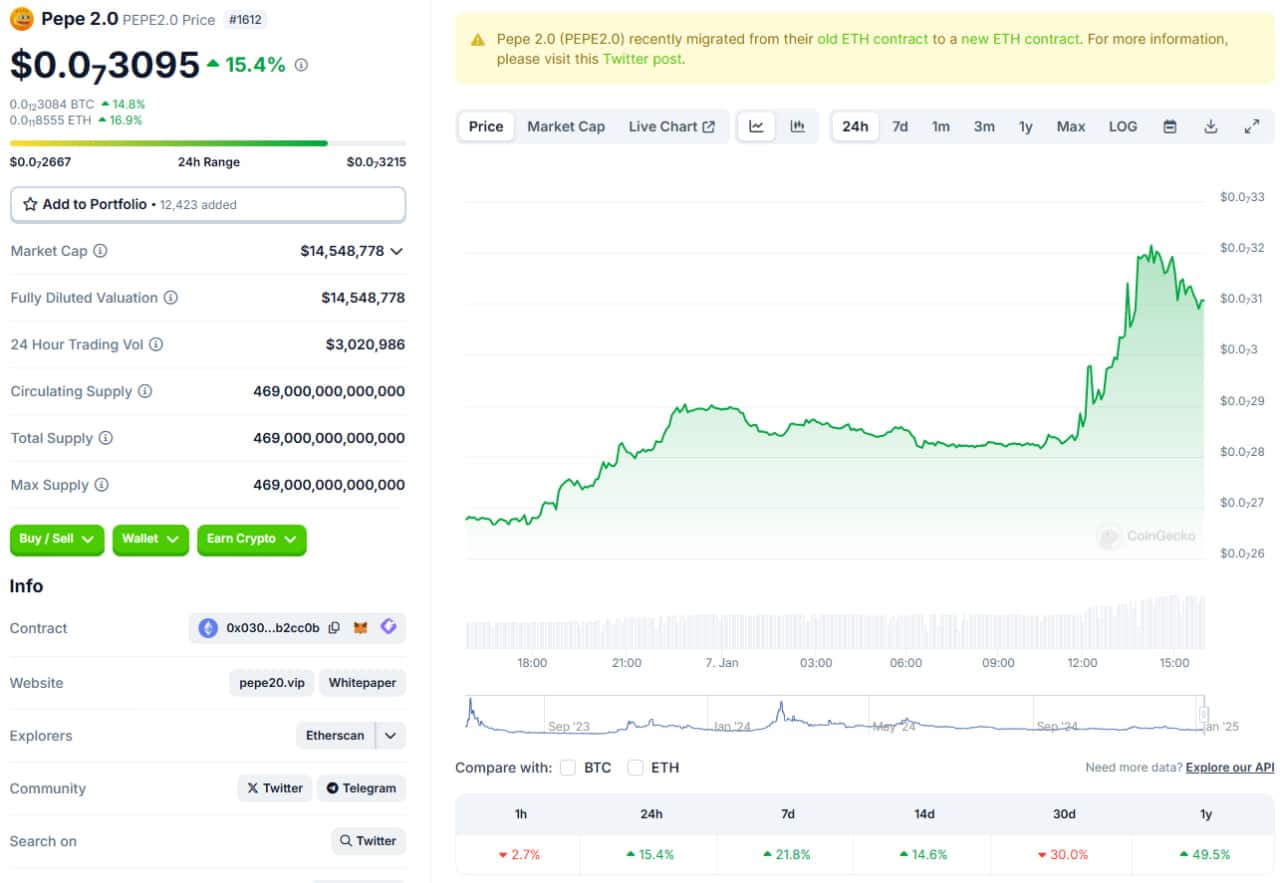Open the calendar date range picker
1280x883 pixels.
click(1169, 126)
